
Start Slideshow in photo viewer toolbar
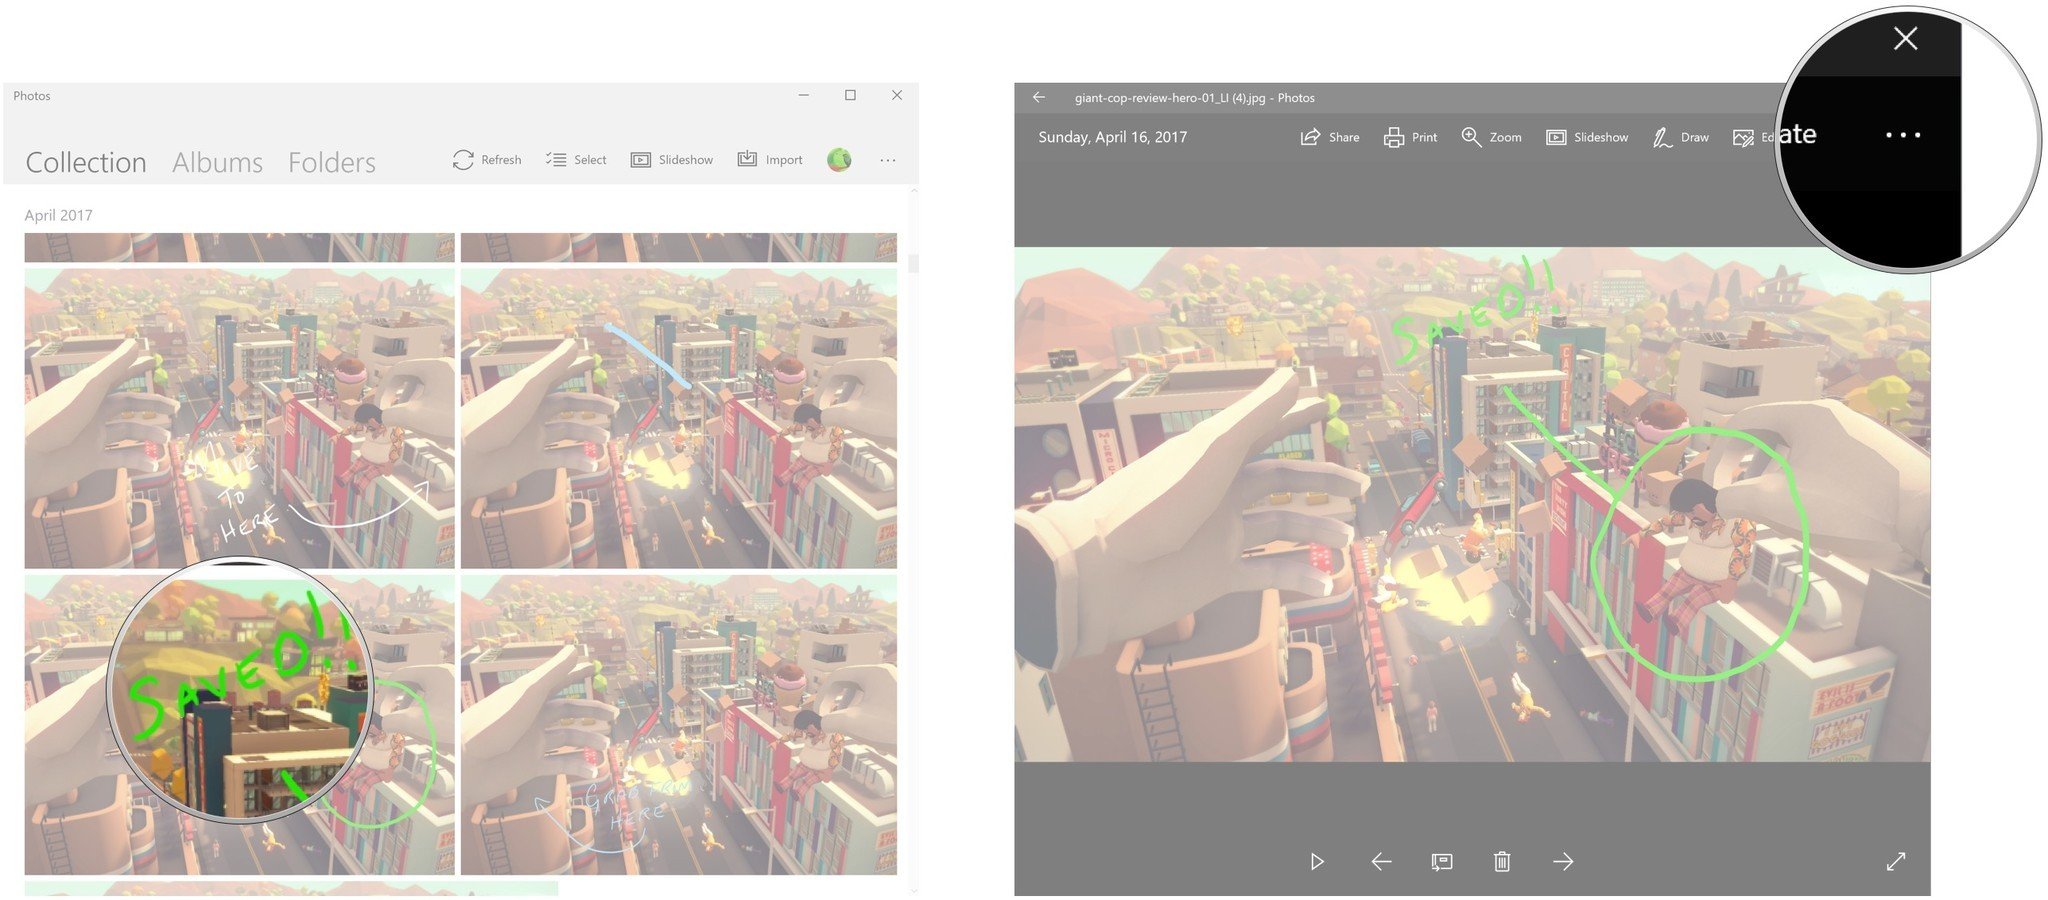pos(1587,137)
